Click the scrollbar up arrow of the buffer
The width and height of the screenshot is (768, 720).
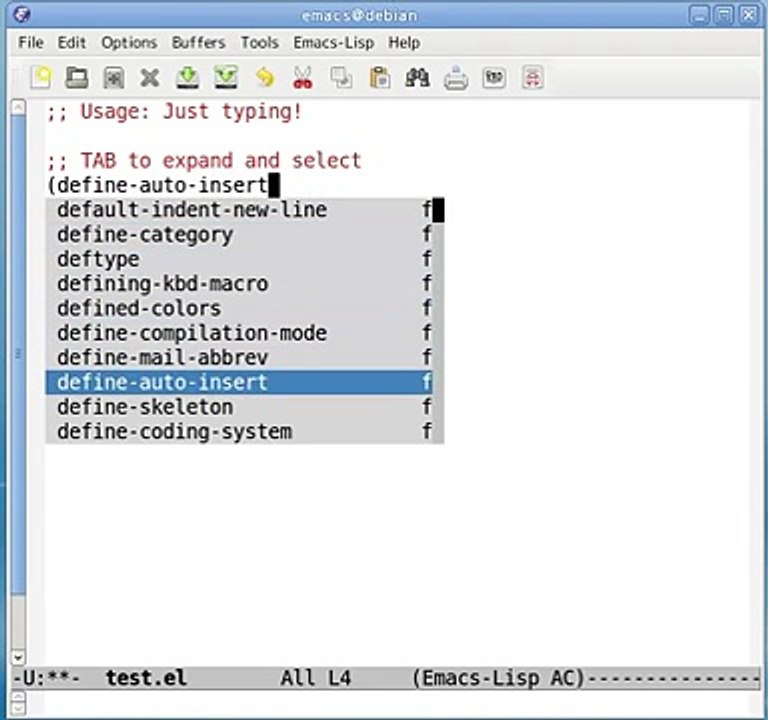18,107
